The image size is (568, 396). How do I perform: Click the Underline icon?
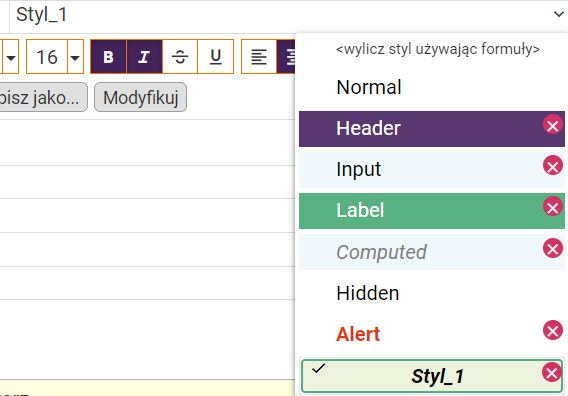coord(216,57)
